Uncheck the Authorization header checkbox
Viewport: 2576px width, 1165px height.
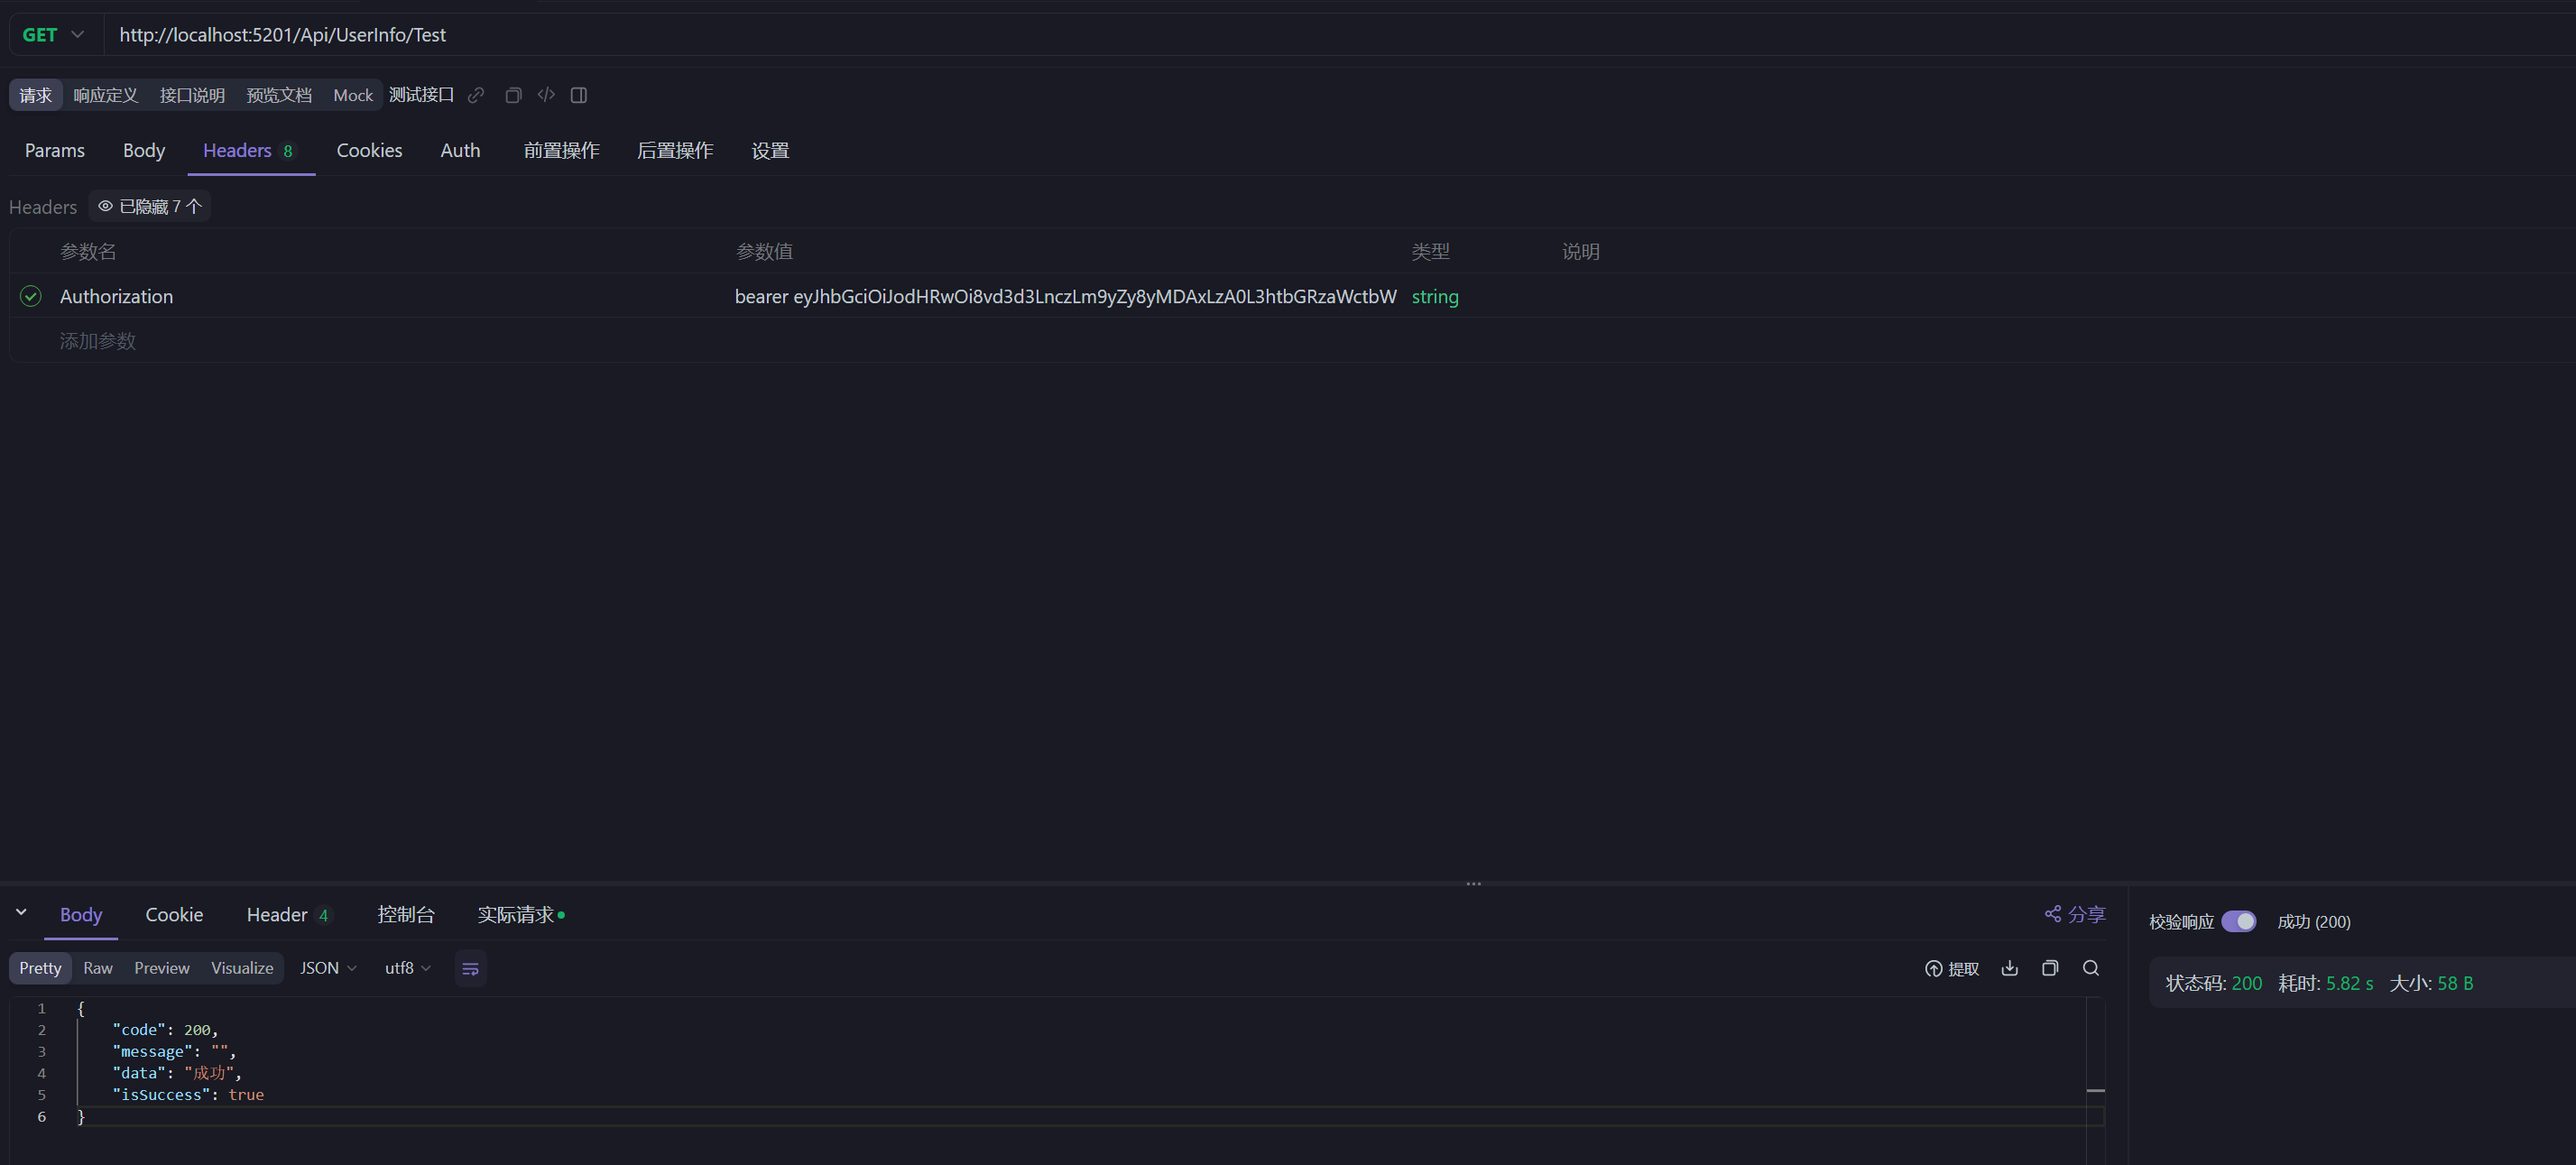click(31, 296)
